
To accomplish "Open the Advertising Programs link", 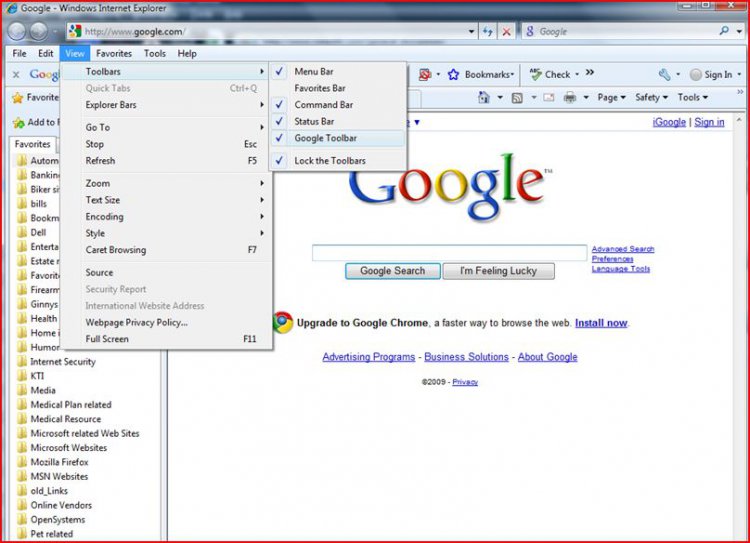I will (x=368, y=357).
